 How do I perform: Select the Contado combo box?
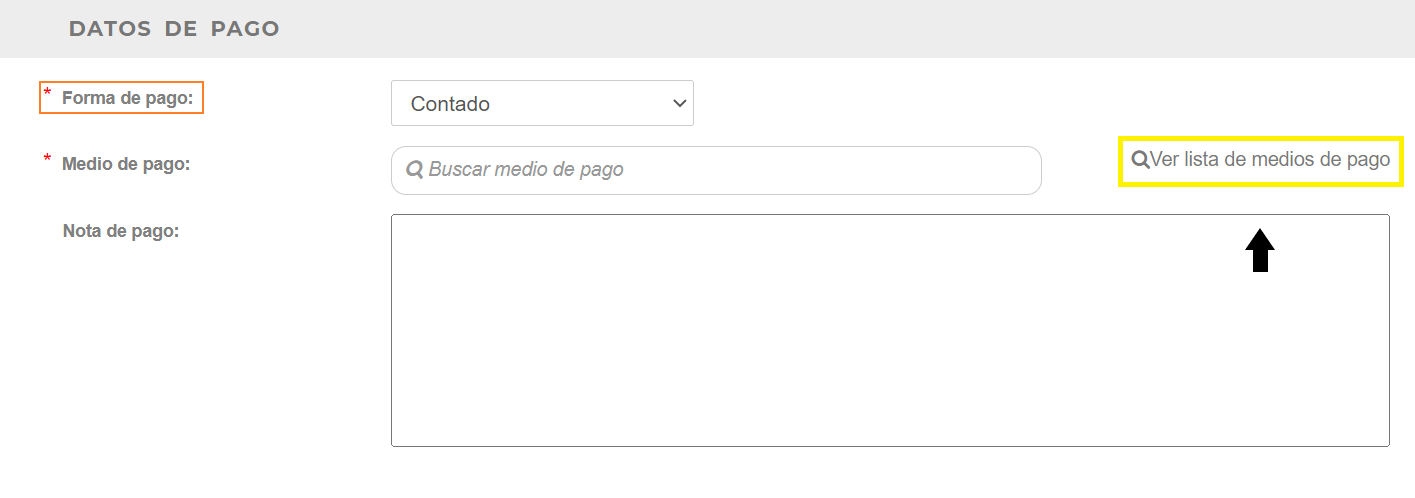pyautogui.click(x=542, y=103)
